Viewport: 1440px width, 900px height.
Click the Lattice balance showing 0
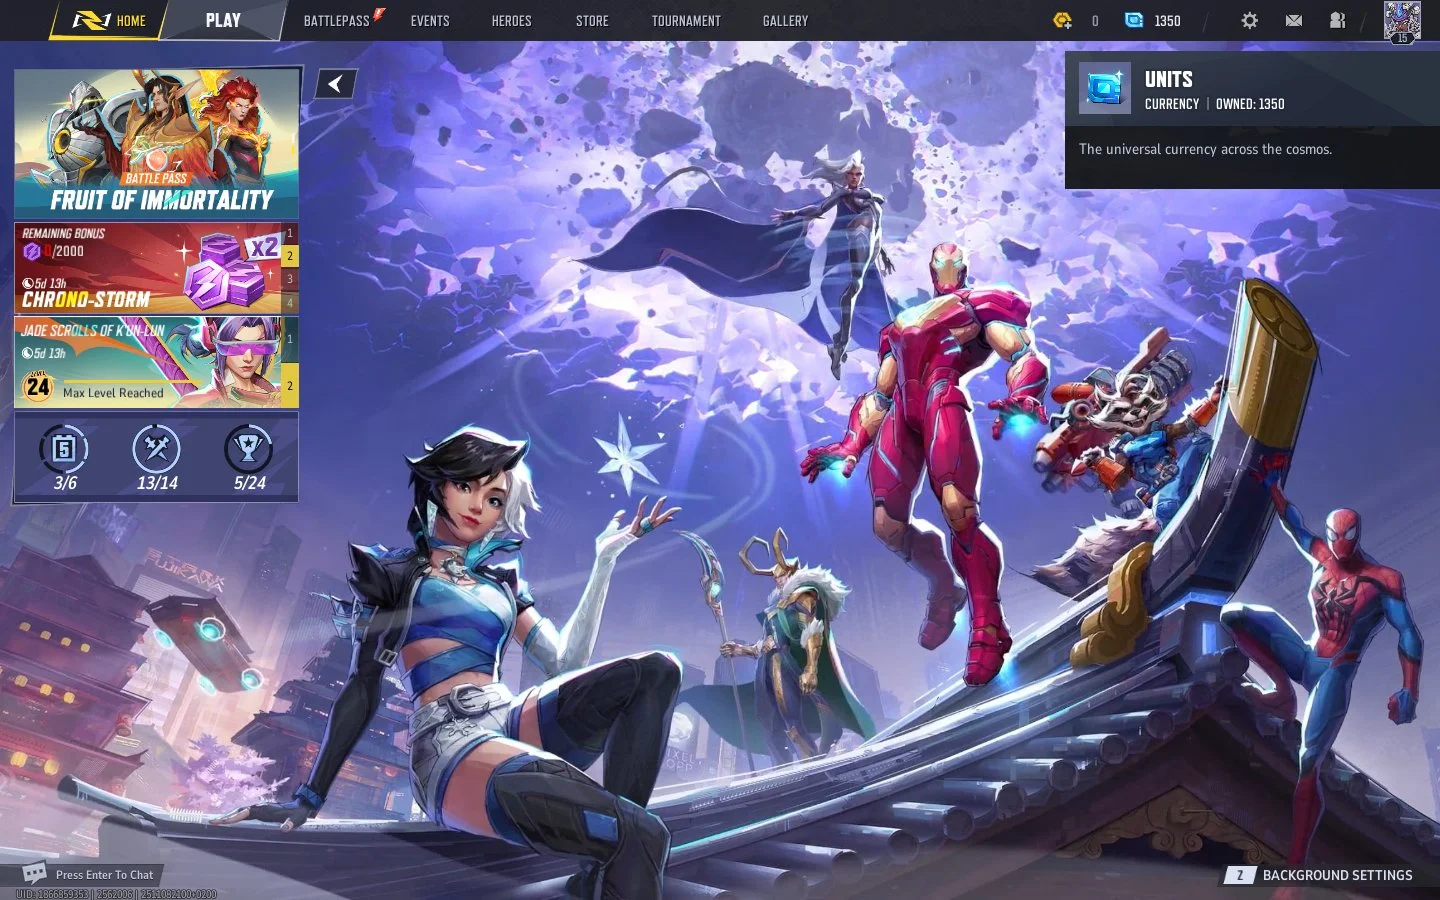click(1095, 21)
